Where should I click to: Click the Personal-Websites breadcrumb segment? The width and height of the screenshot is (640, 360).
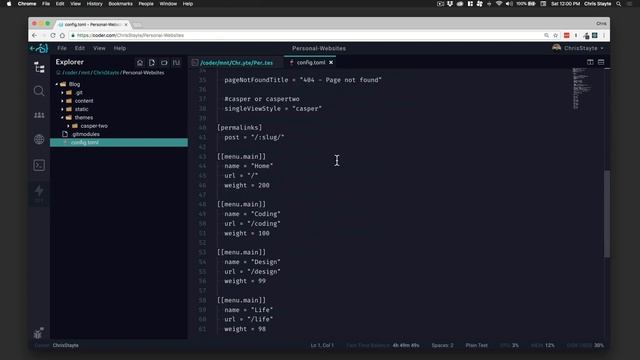click(143, 73)
